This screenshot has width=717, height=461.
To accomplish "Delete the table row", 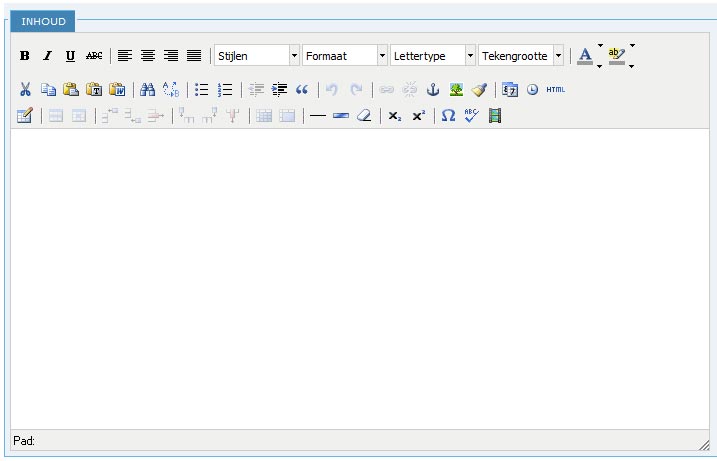I will point(155,116).
